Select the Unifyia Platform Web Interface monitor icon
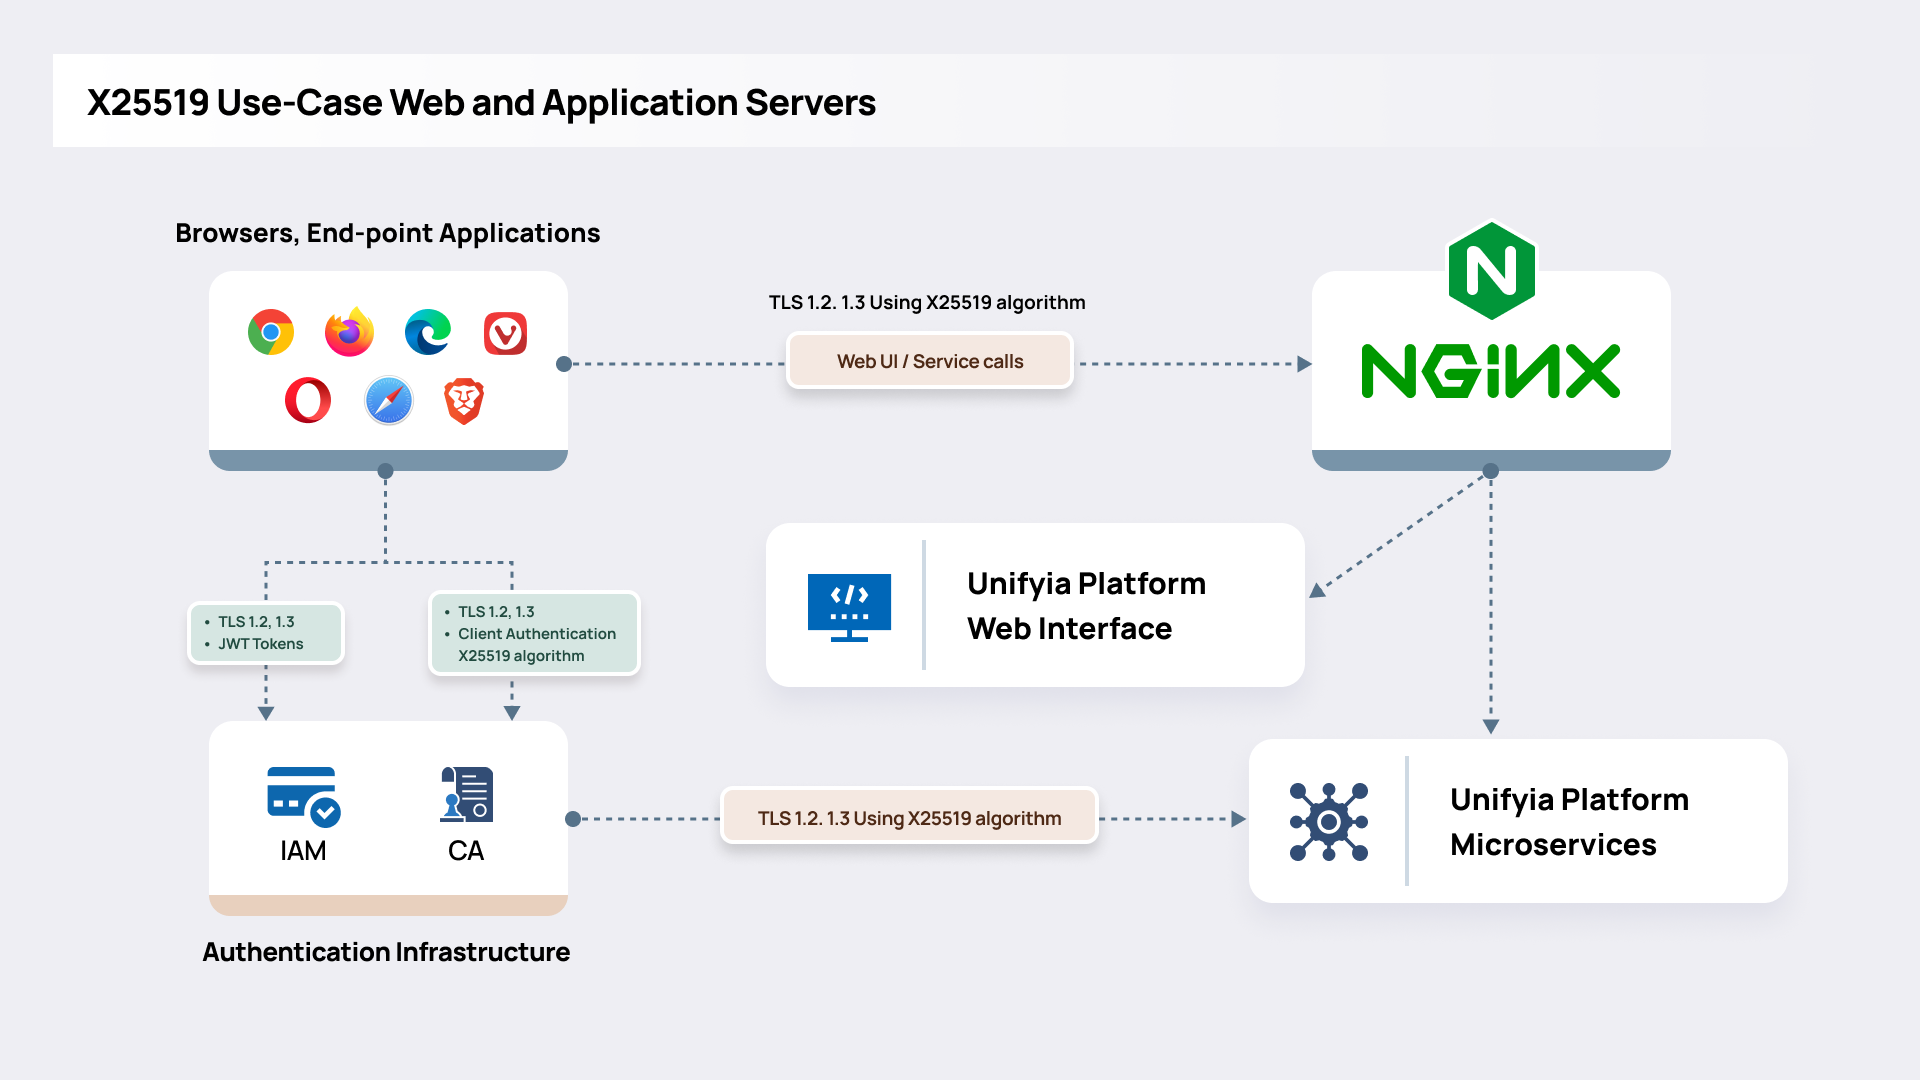Viewport: 1920px width, 1080px height. click(x=849, y=605)
